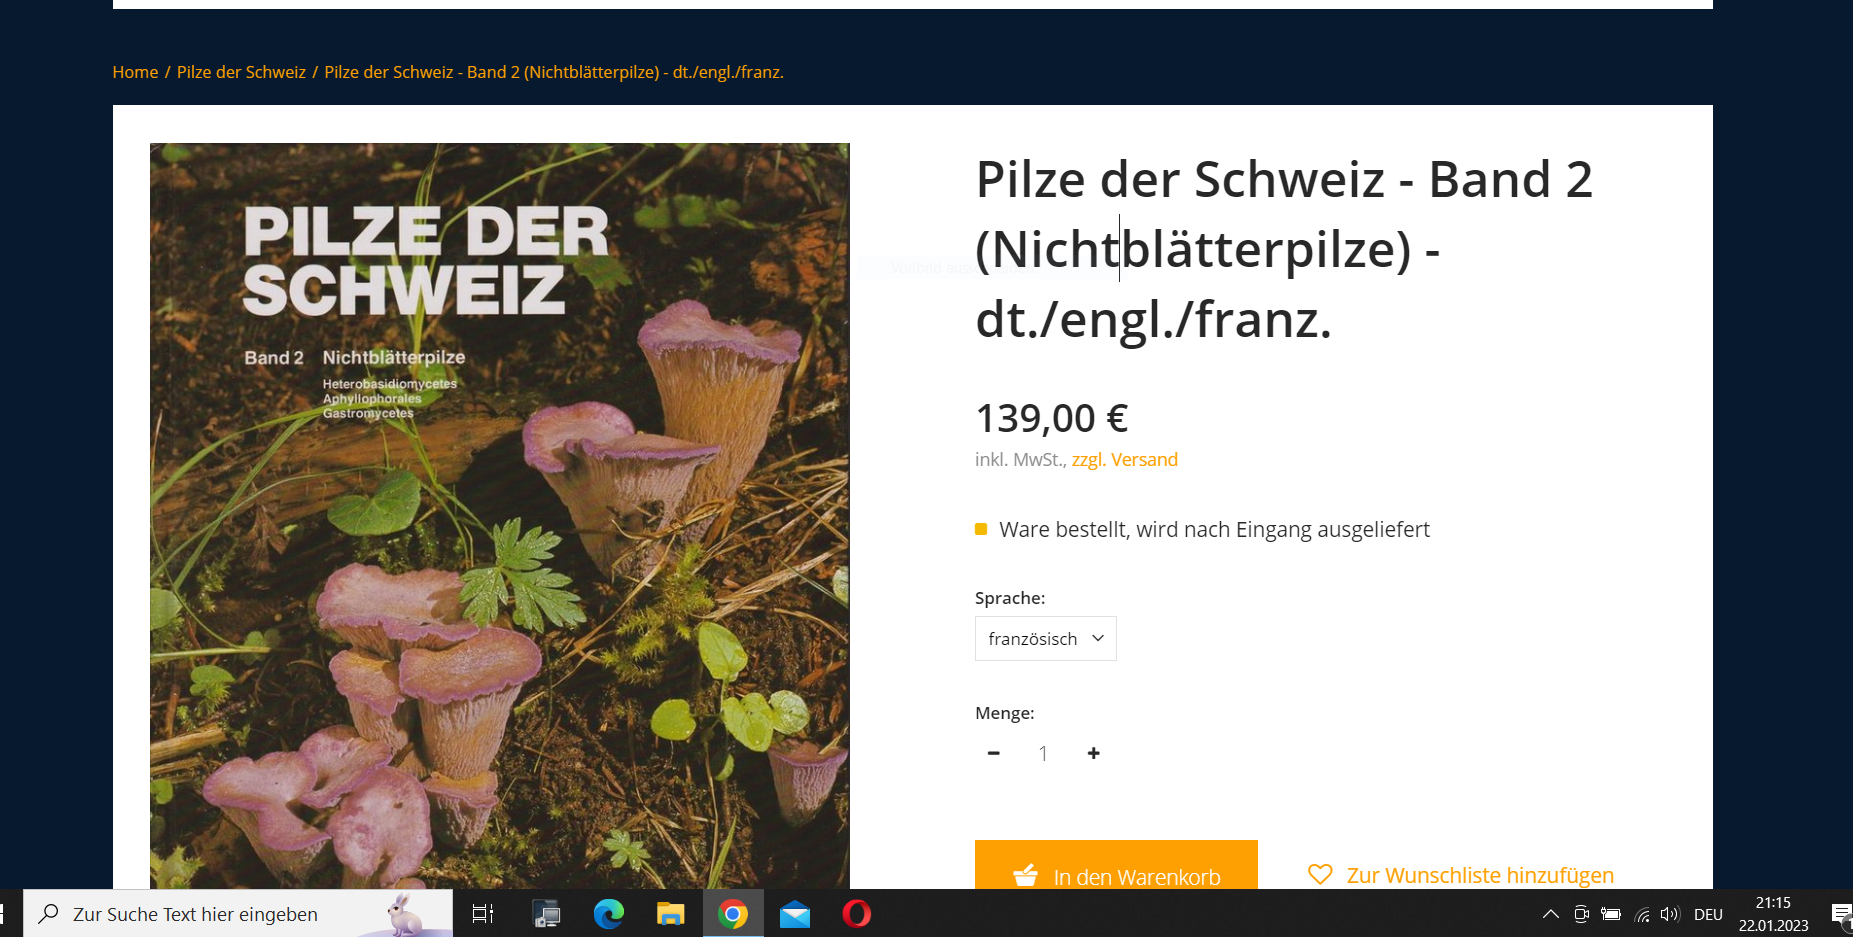Go to the Home breadcrumb
The image size is (1853, 937).
point(135,72)
